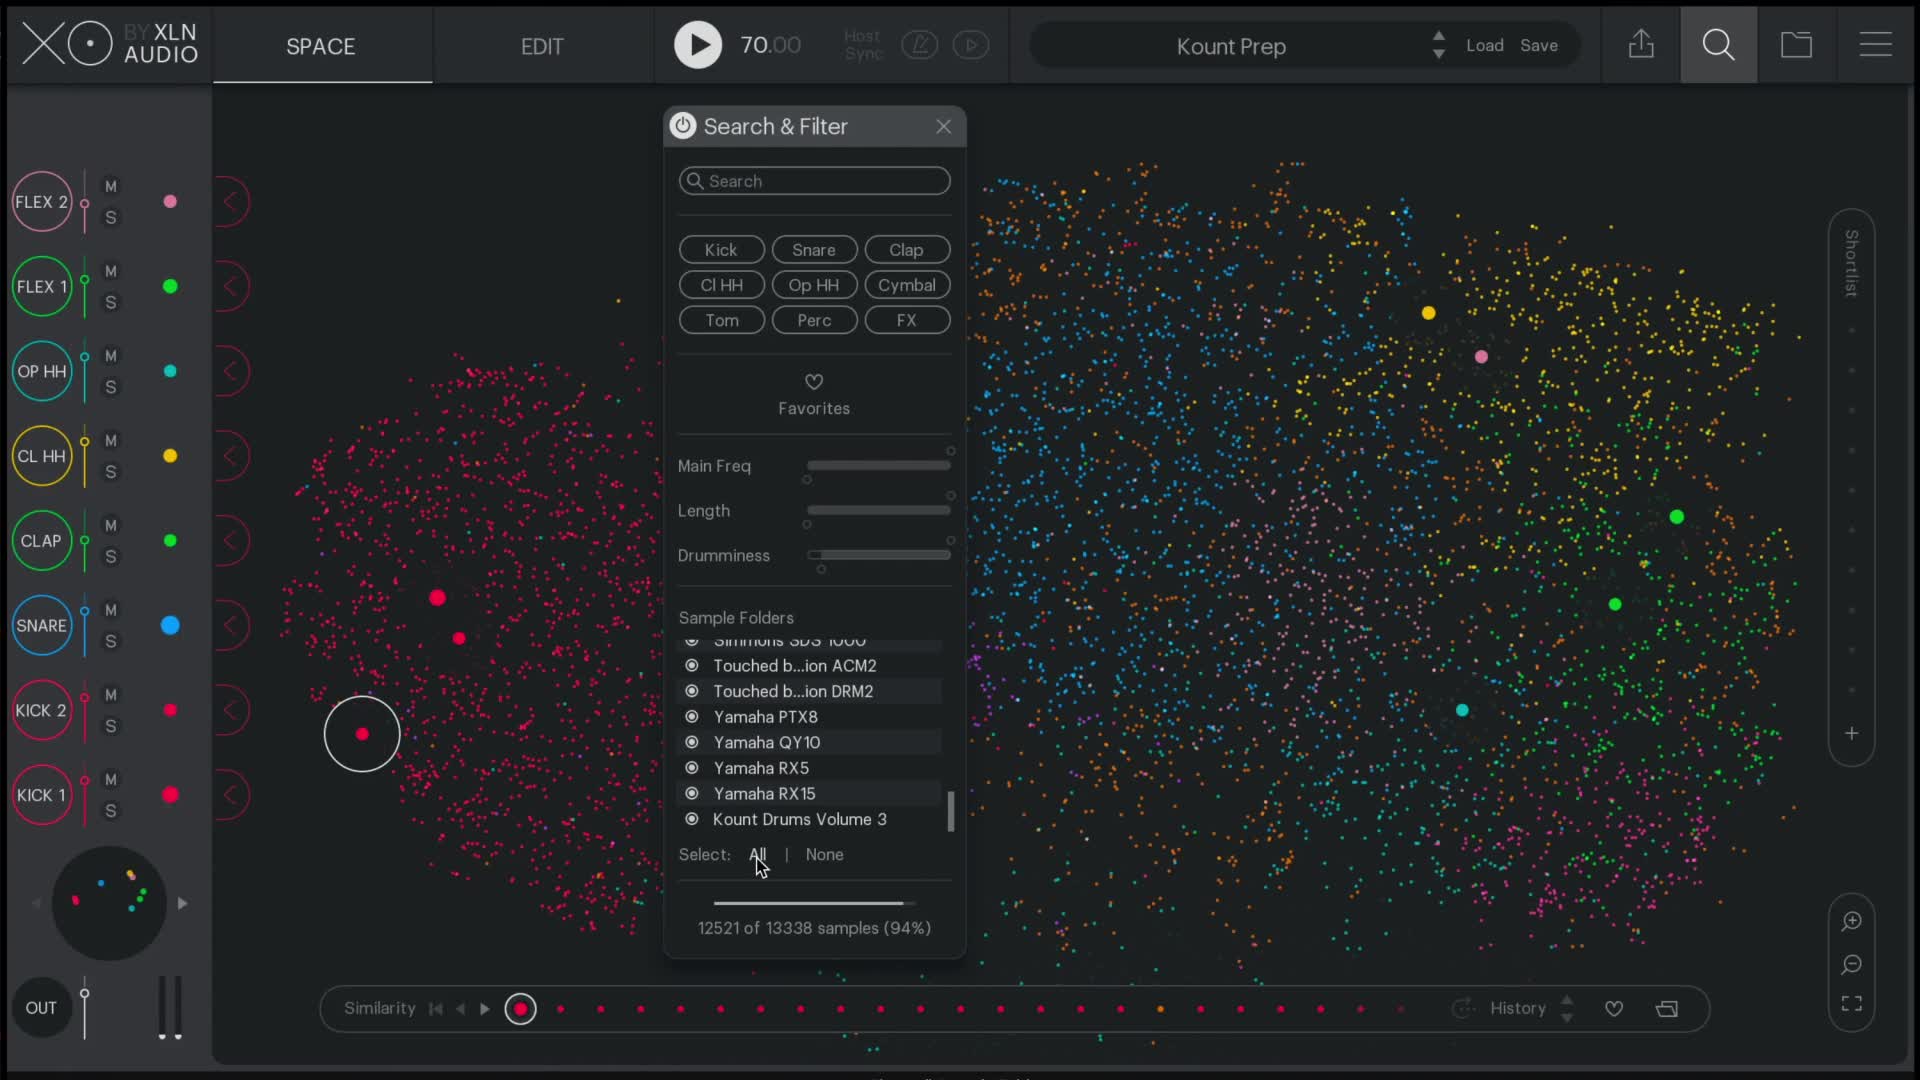Select All sample folders

point(757,854)
